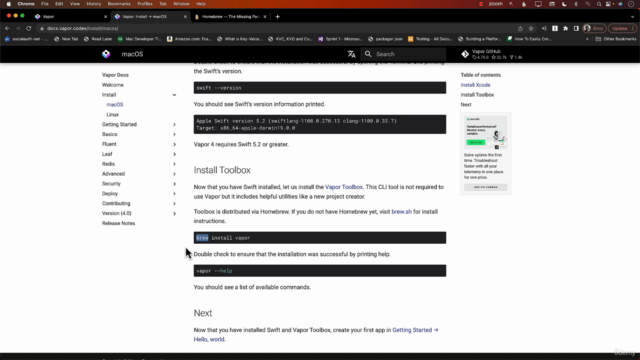Viewport: 640px width, 360px height.
Task: Expand the Fluent sidebar section
Action: (x=174, y=144)
